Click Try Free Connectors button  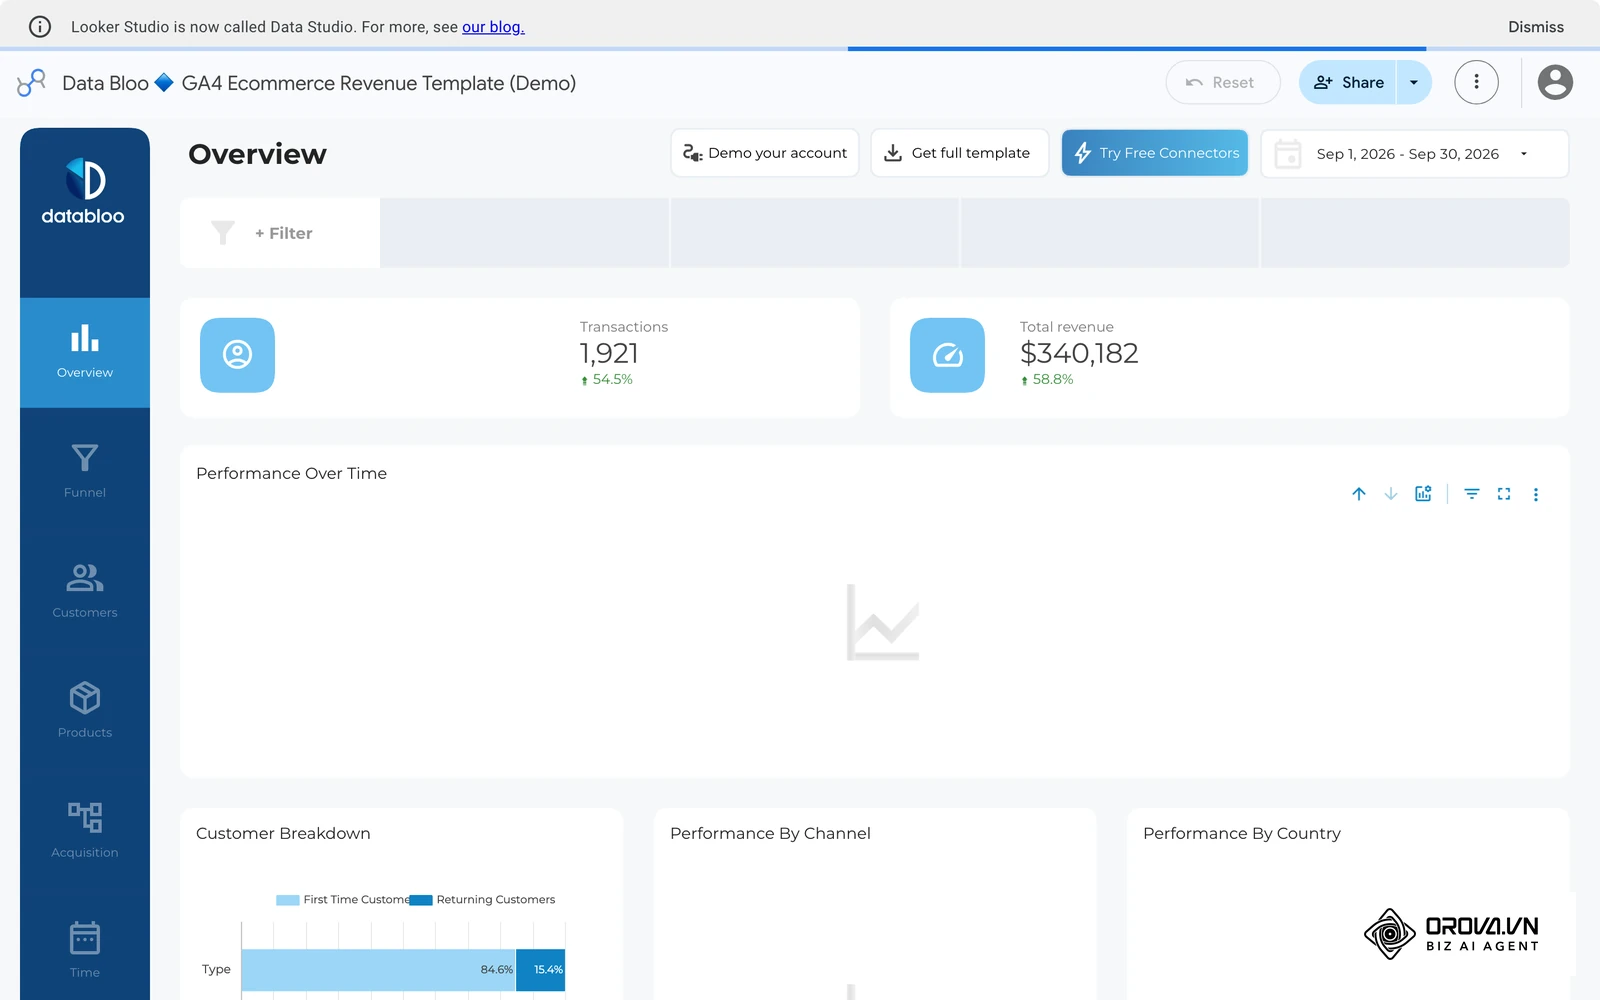coord(1155,153)
